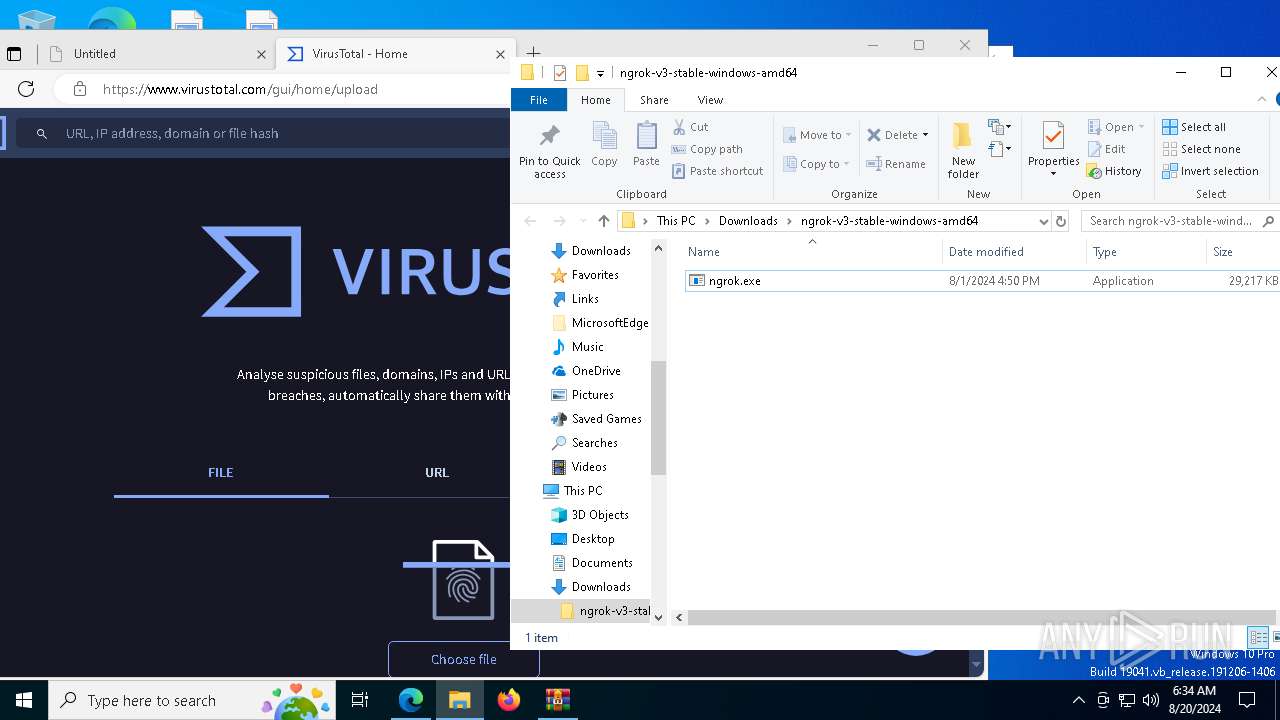1280x720 pixels.
Task: Open the File ribbon tab
Action: tap(539, 100)
